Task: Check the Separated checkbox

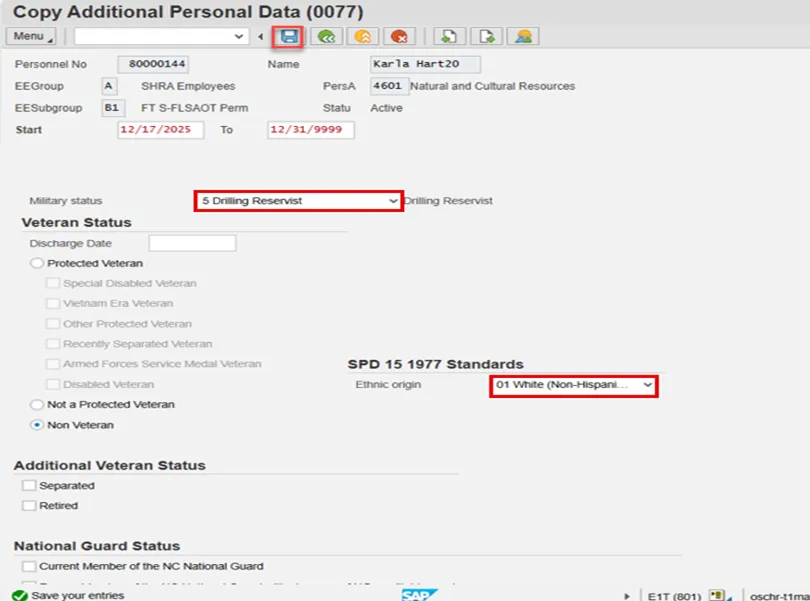Action: [29, 485]
